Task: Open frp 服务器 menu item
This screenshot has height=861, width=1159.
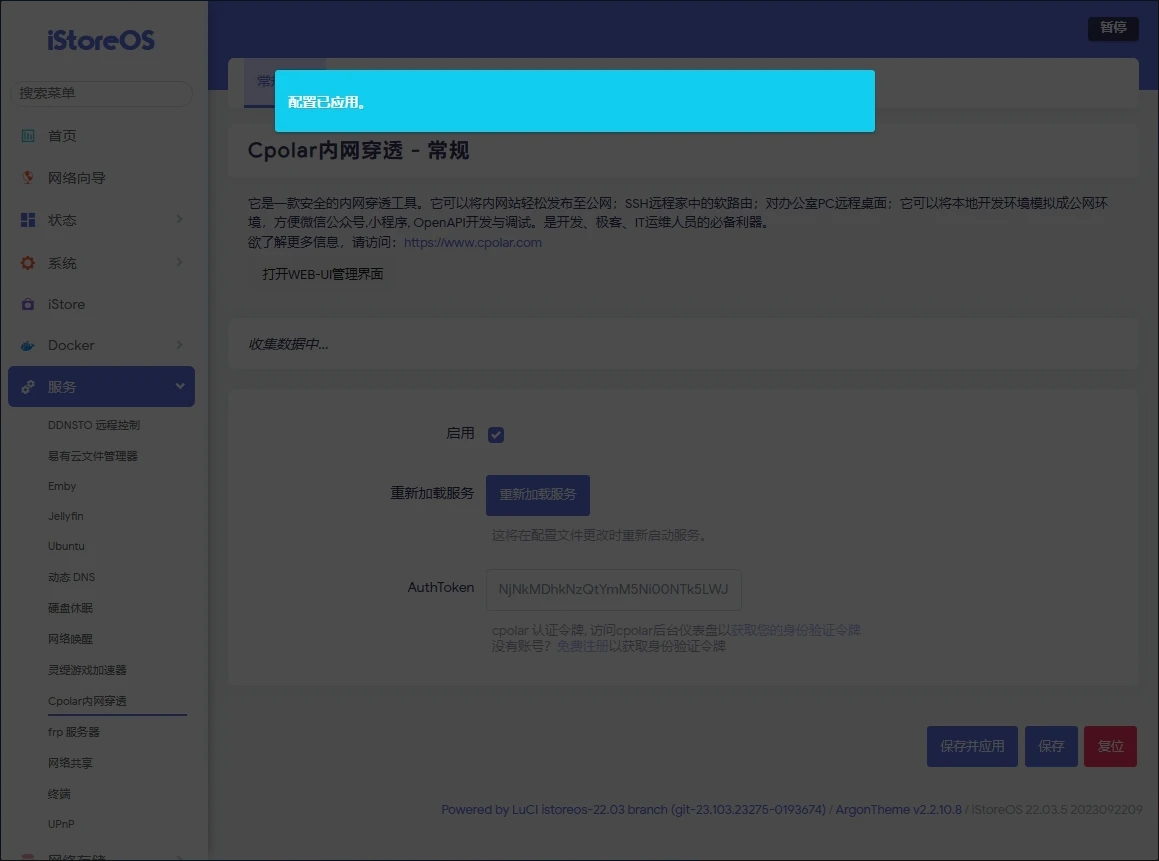Action: coord(74,732)
